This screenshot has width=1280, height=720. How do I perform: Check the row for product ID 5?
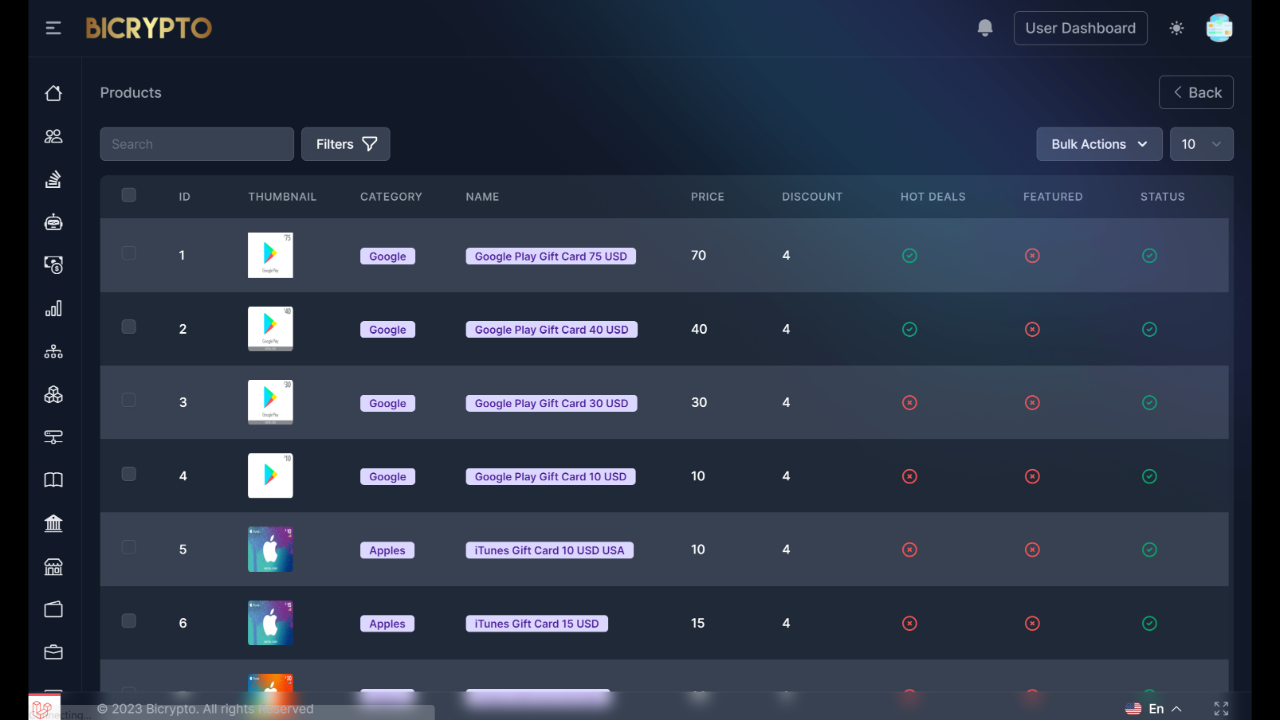click(x=129, y=547)
